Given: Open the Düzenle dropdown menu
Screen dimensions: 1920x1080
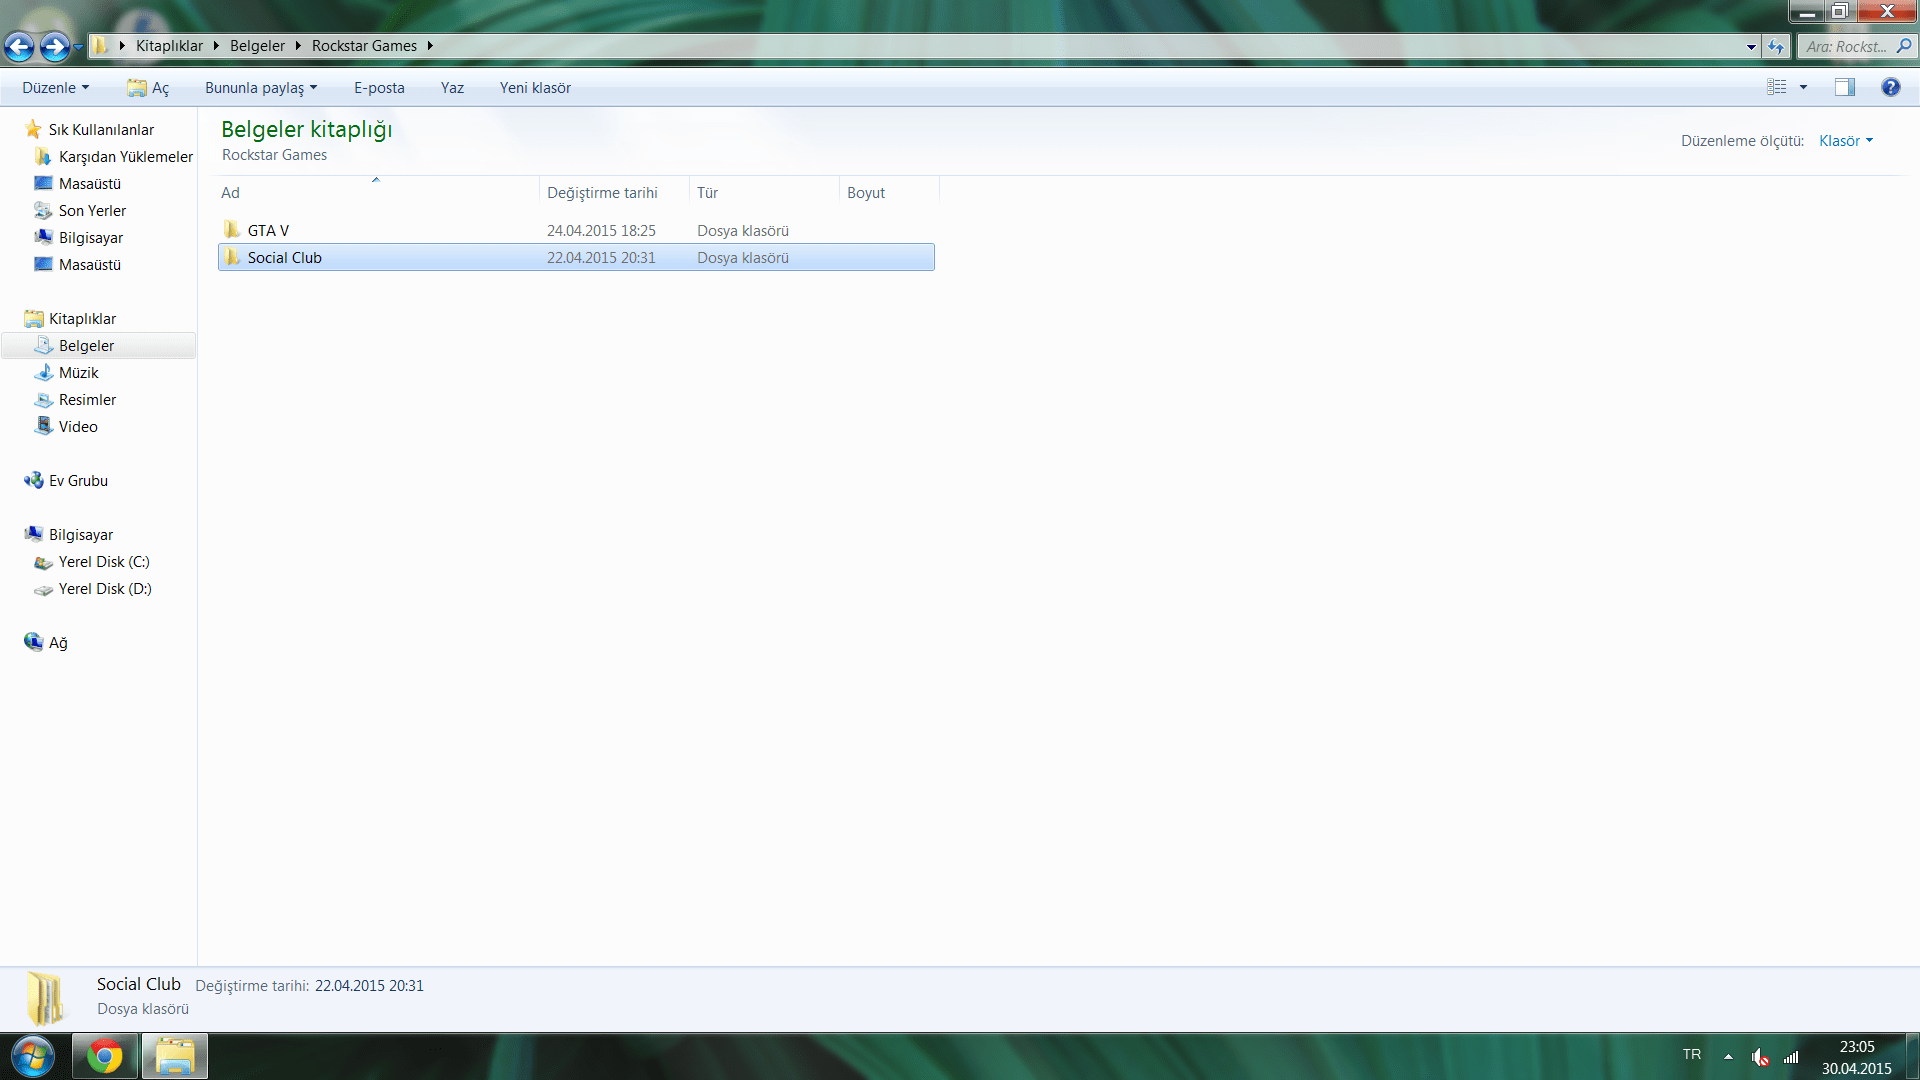Looking at the screenshot, I should pyautogui.click(x=56, y=87).
